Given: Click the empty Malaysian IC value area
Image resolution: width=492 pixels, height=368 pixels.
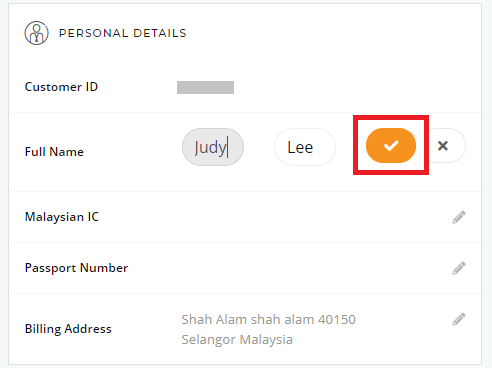Looking at the screenshot, I should (310, 217).
